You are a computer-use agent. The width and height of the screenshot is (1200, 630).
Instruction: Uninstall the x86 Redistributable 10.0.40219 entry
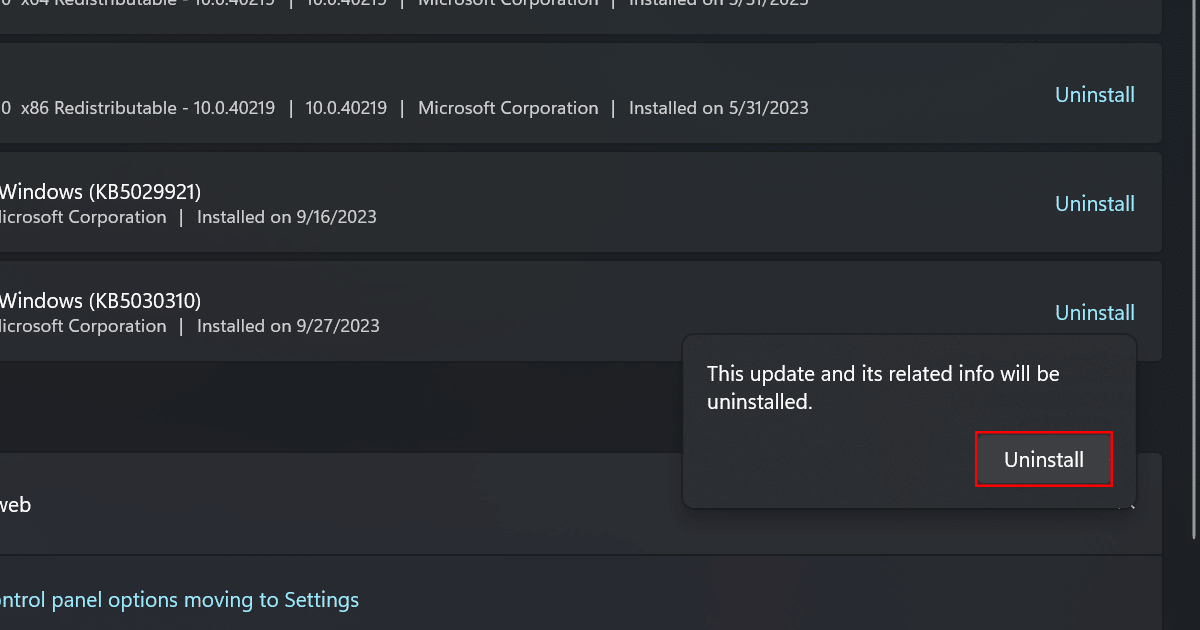click(1095, 95)
